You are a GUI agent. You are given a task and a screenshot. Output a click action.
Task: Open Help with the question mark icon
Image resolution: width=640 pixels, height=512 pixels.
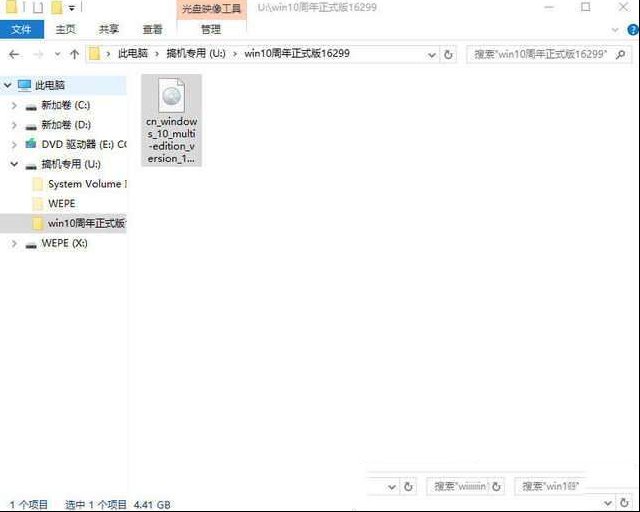point(633,30)
